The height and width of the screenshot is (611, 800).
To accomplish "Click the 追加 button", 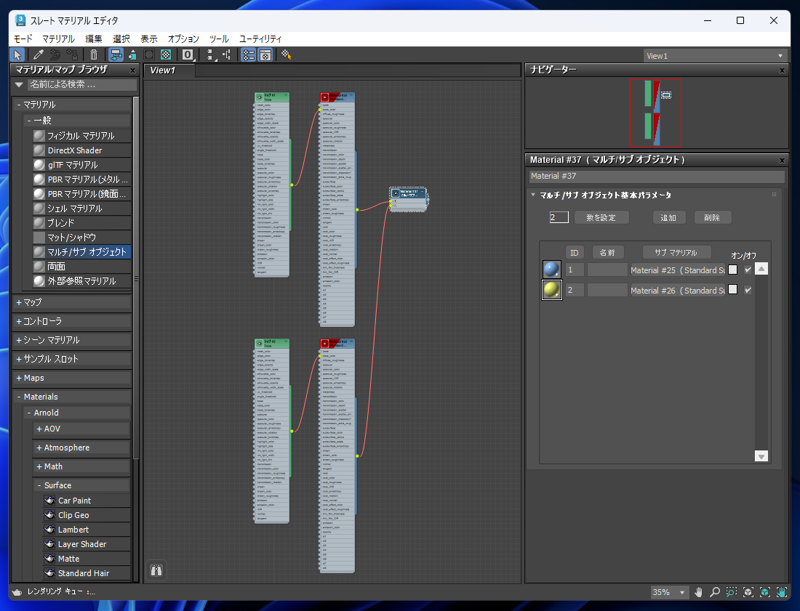I will (668, 218).
